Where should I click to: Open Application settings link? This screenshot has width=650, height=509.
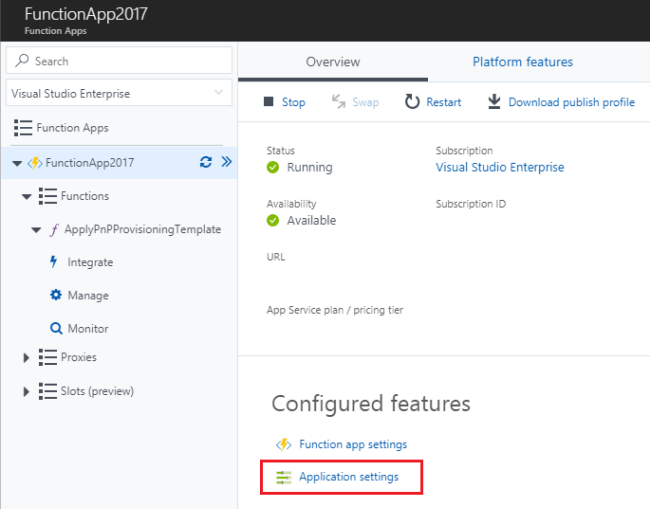349,477
